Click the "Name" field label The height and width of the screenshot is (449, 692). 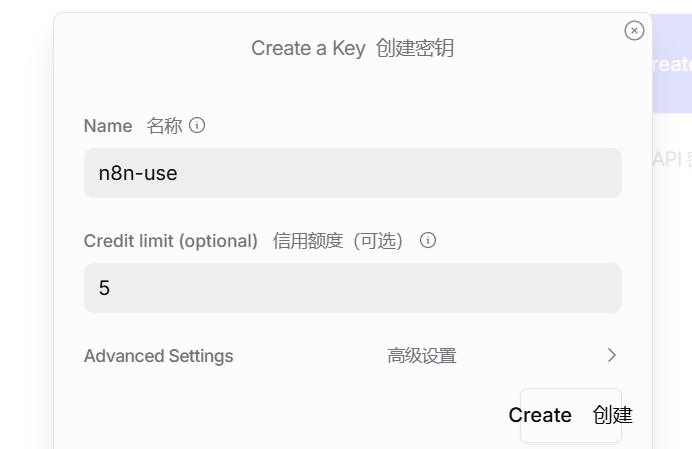pos(108,126)
